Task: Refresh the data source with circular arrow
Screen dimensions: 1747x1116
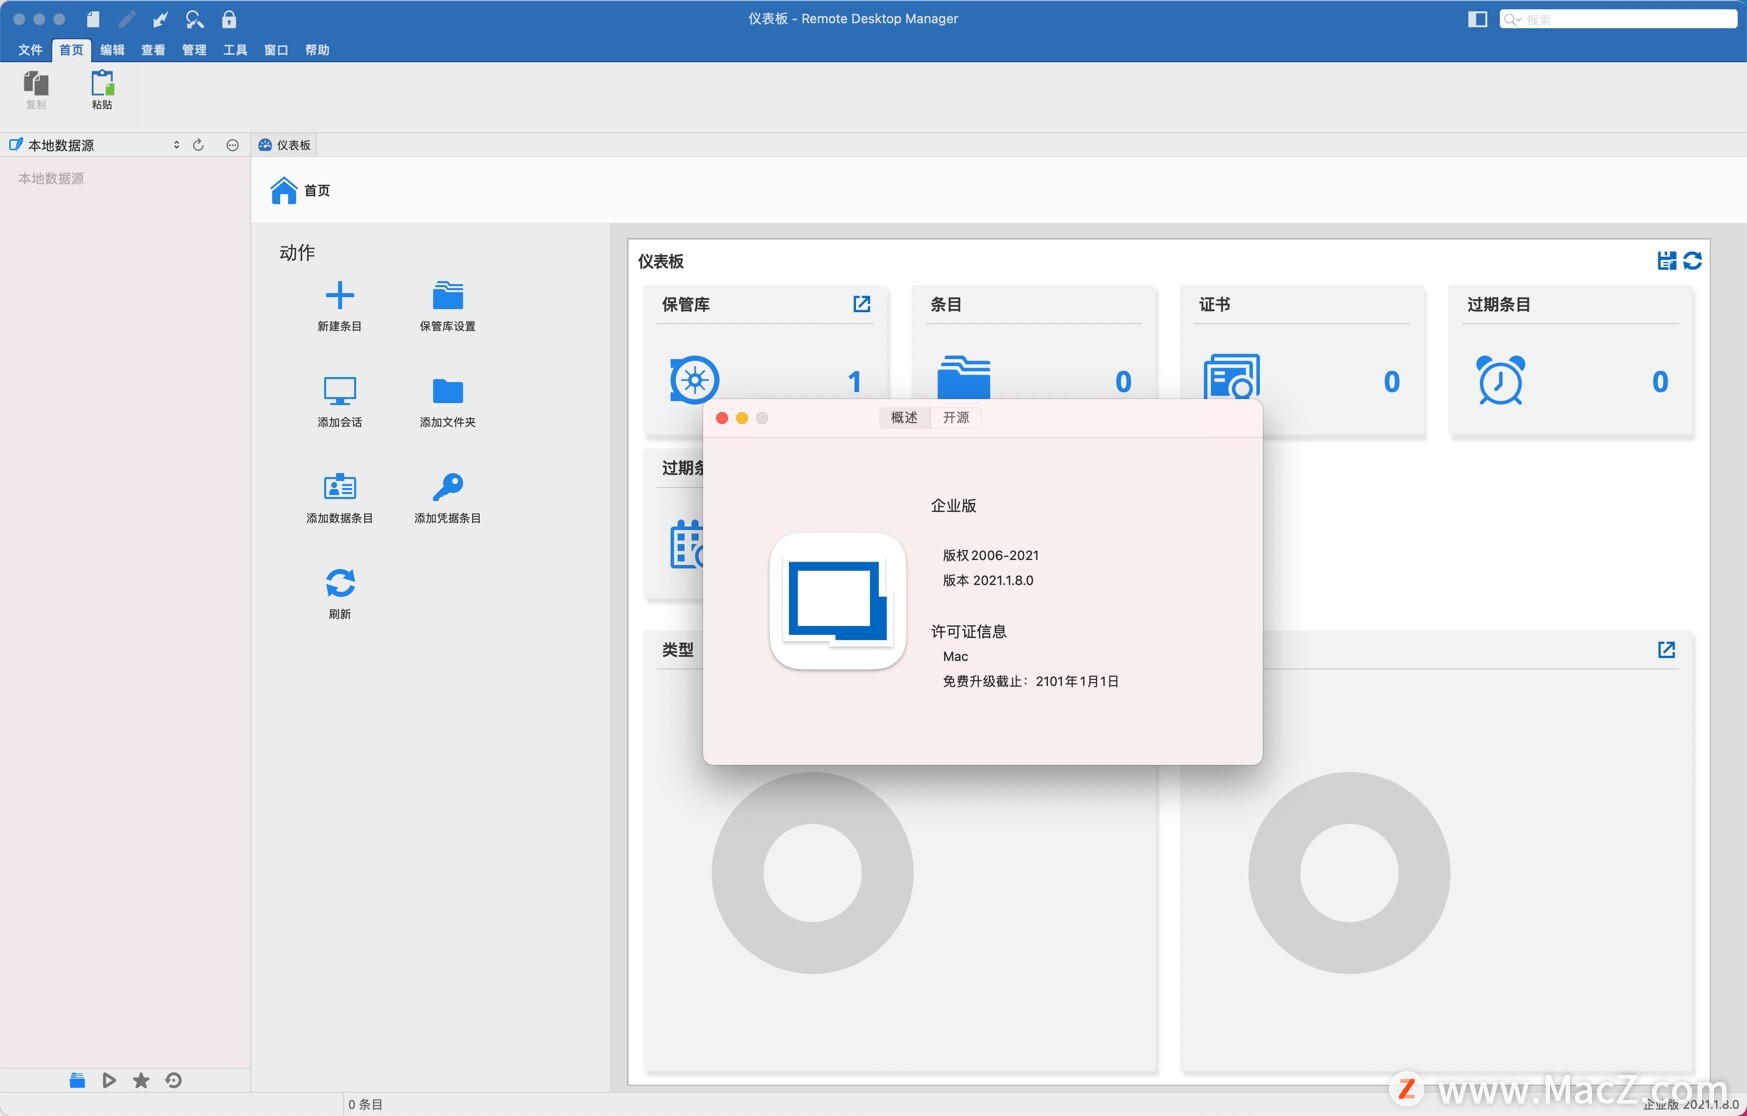Action: click(x=198, y=145)
